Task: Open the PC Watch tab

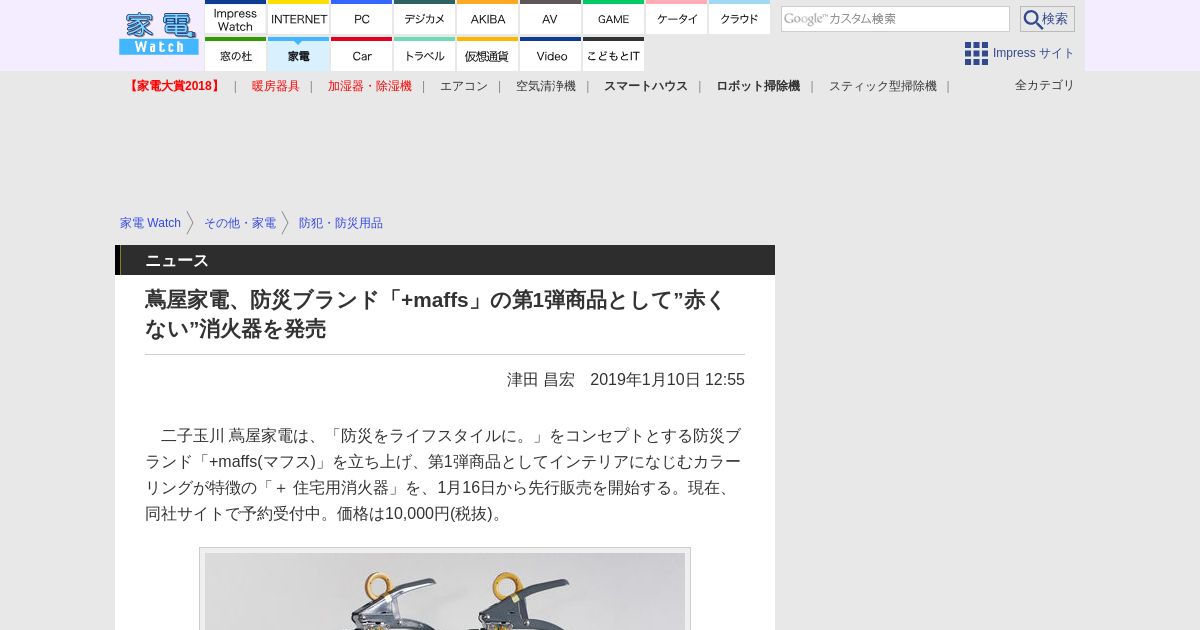Action: [x=362, y=18]
